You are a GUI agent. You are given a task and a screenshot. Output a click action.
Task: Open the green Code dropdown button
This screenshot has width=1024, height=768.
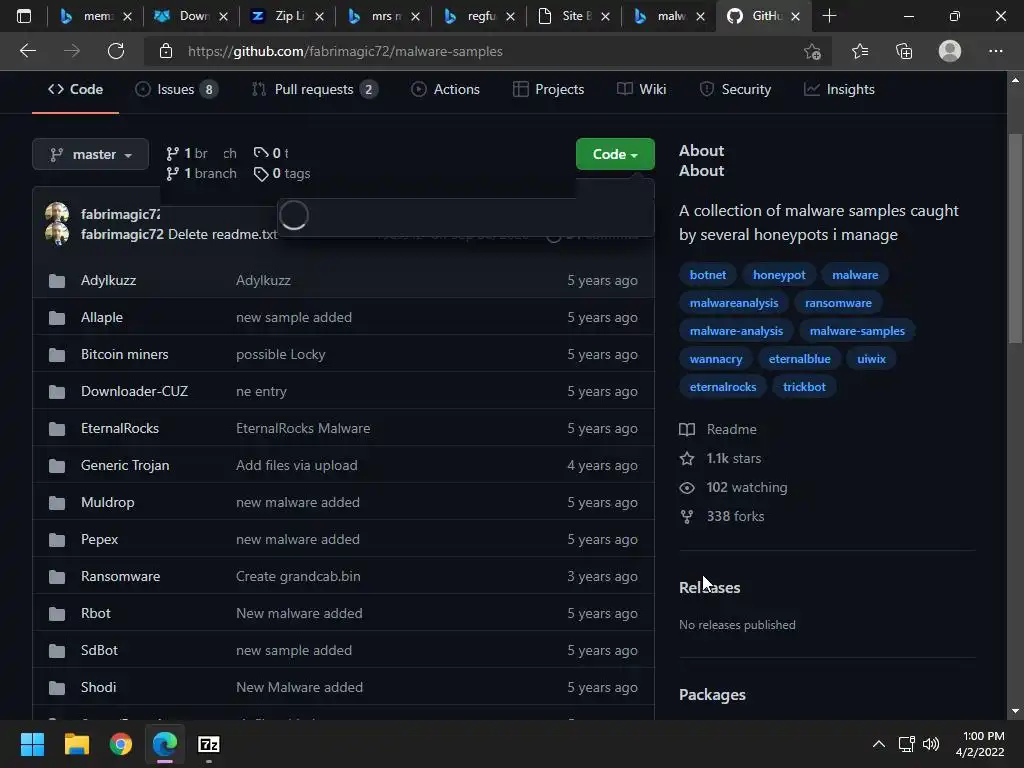click(615, 154)
